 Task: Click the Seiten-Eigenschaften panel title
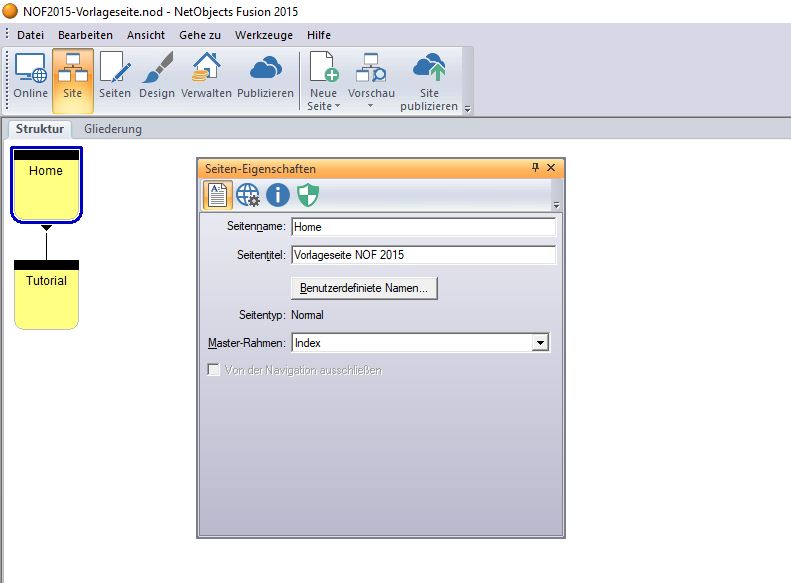click(x=260, y=168)
